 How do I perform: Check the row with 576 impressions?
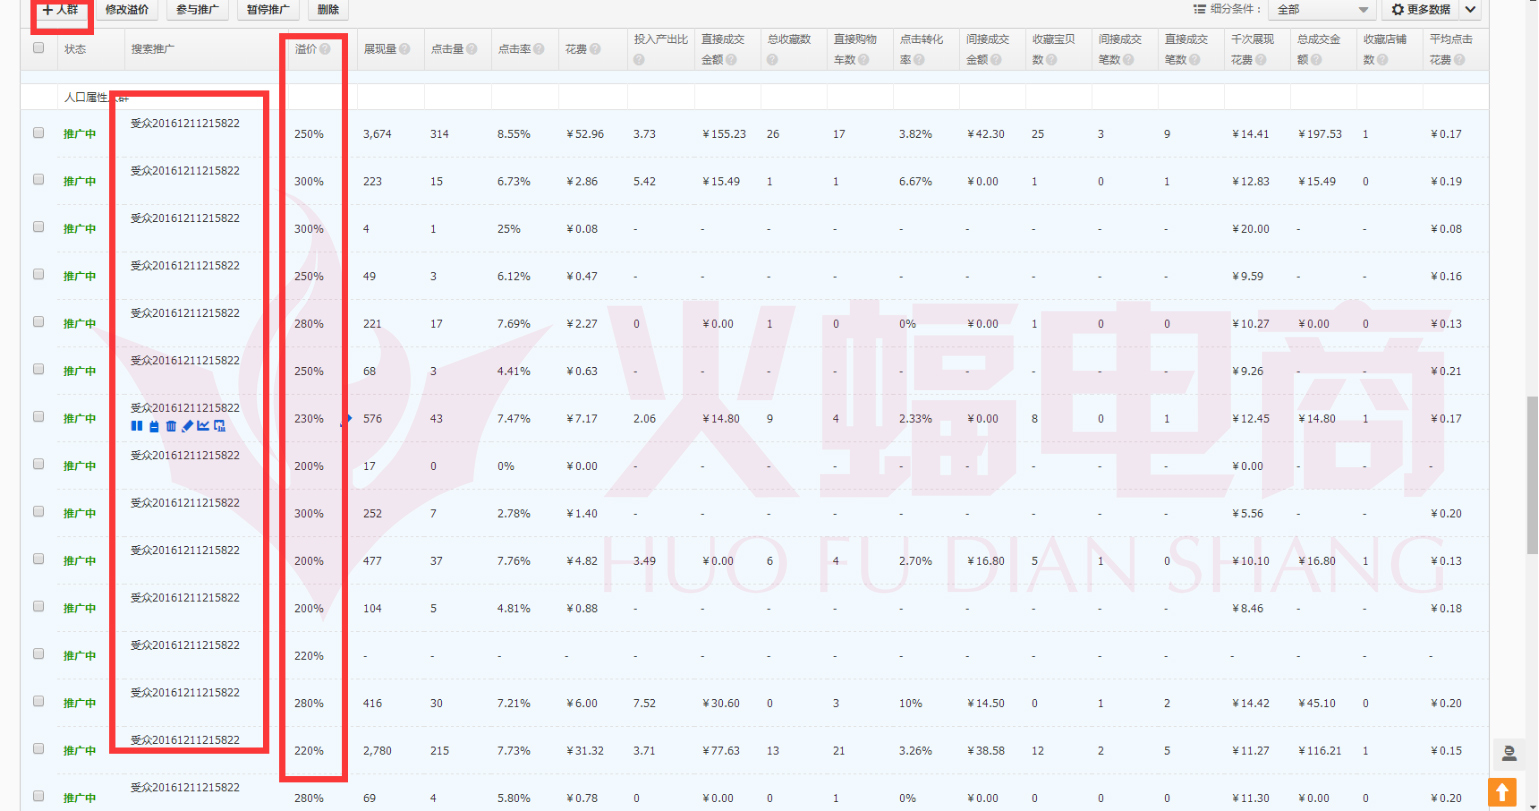click(x=38, y=416)
